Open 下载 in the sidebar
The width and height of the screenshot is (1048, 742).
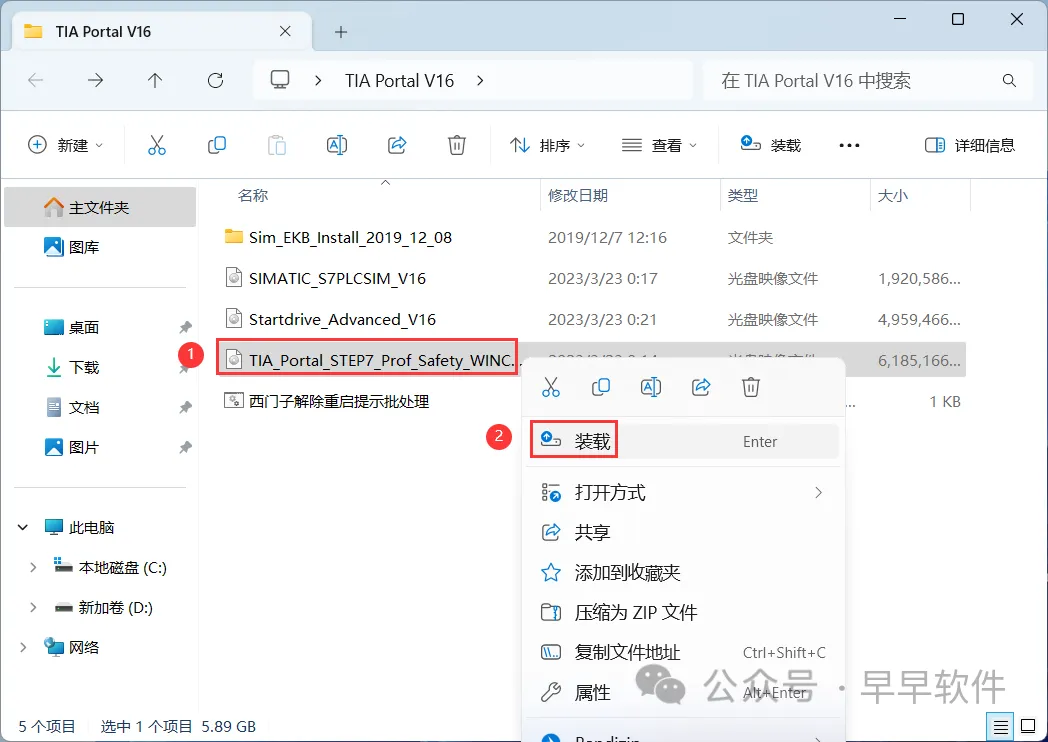click(x=100, y=368)
